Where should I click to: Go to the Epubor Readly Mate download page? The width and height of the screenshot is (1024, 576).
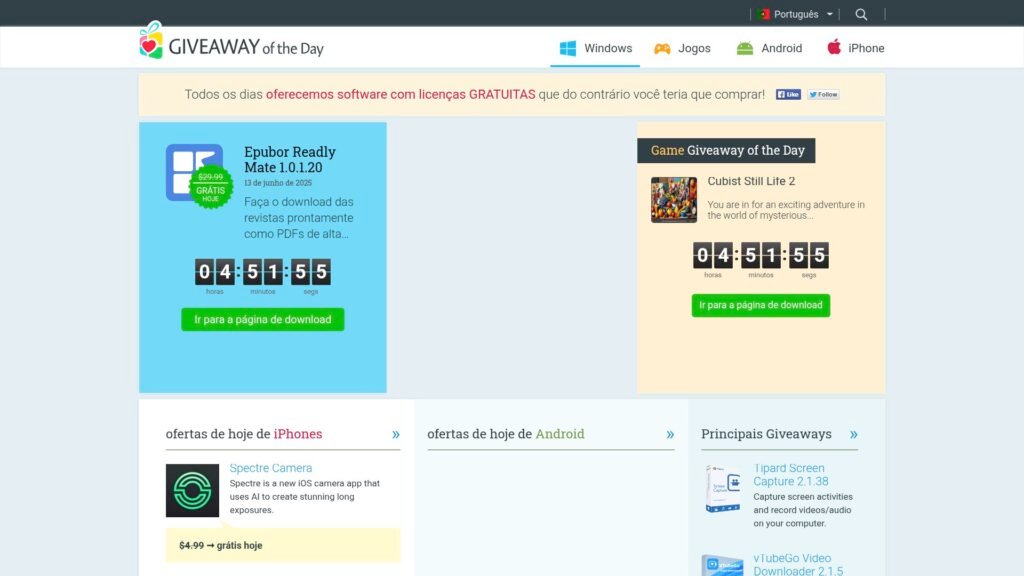263,319
